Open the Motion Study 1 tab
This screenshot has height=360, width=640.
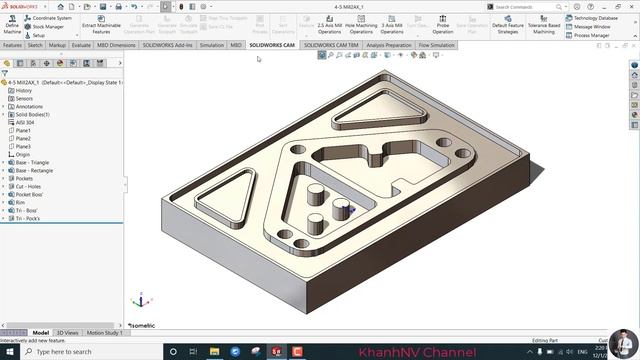point(104,333)
